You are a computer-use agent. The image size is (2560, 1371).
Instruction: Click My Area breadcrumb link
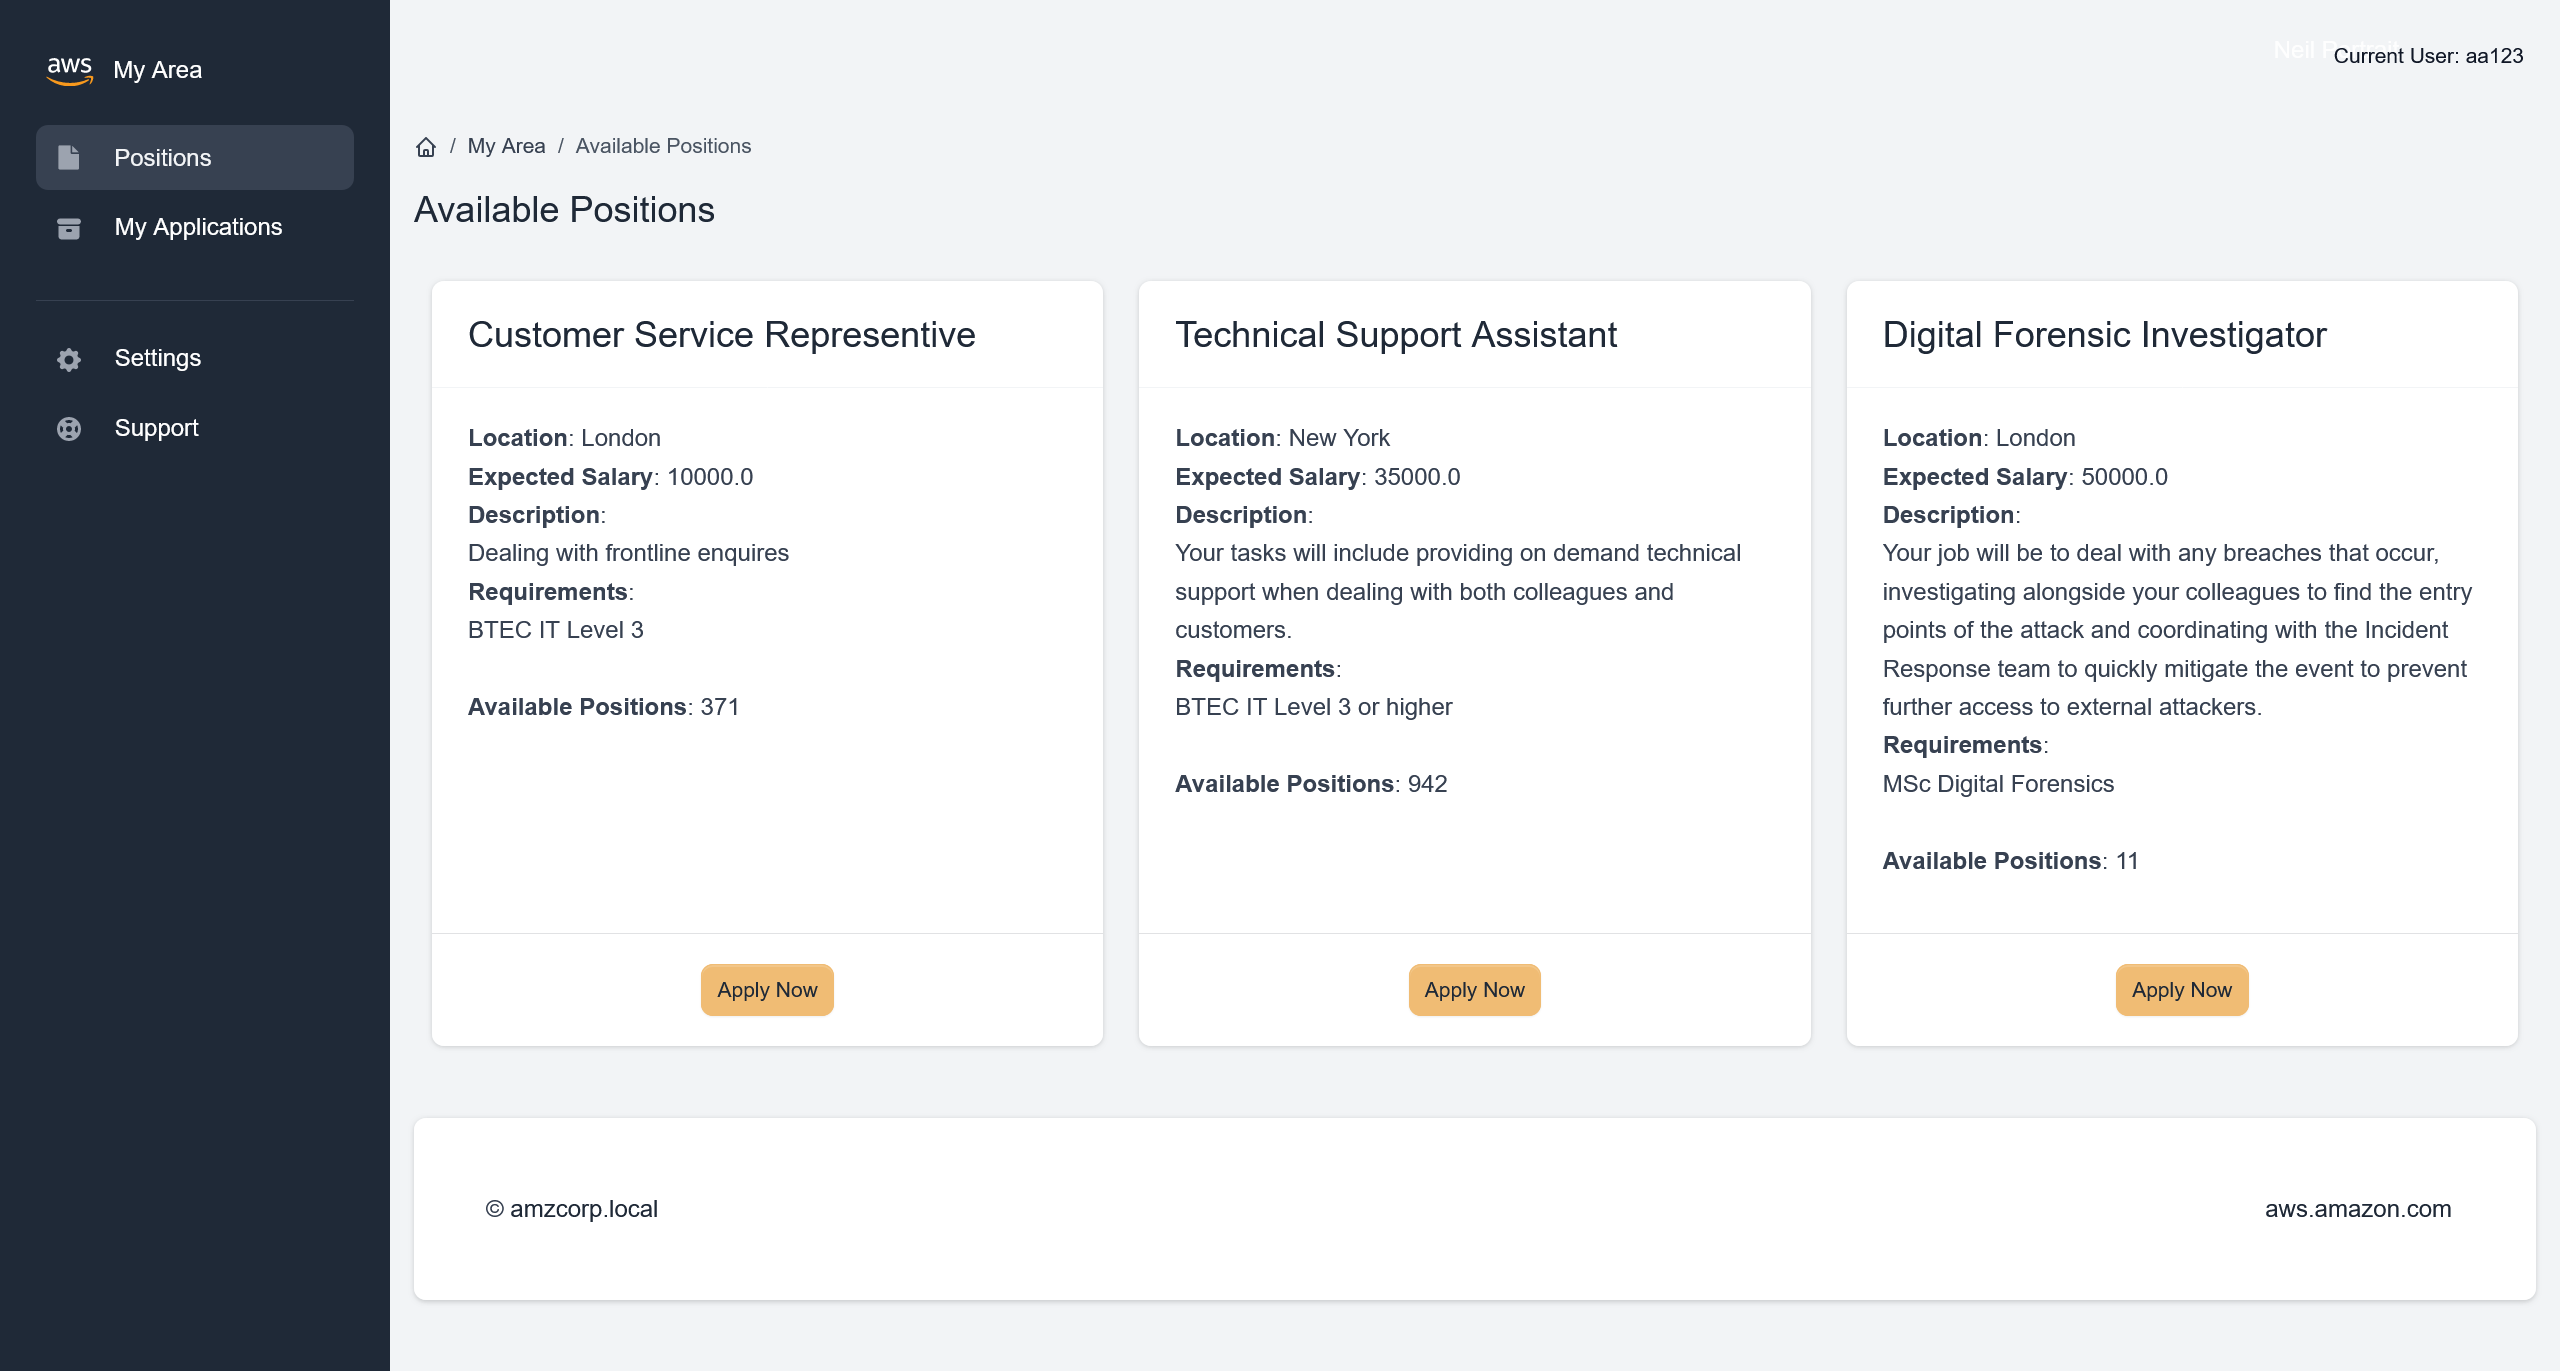coord(506,146)
